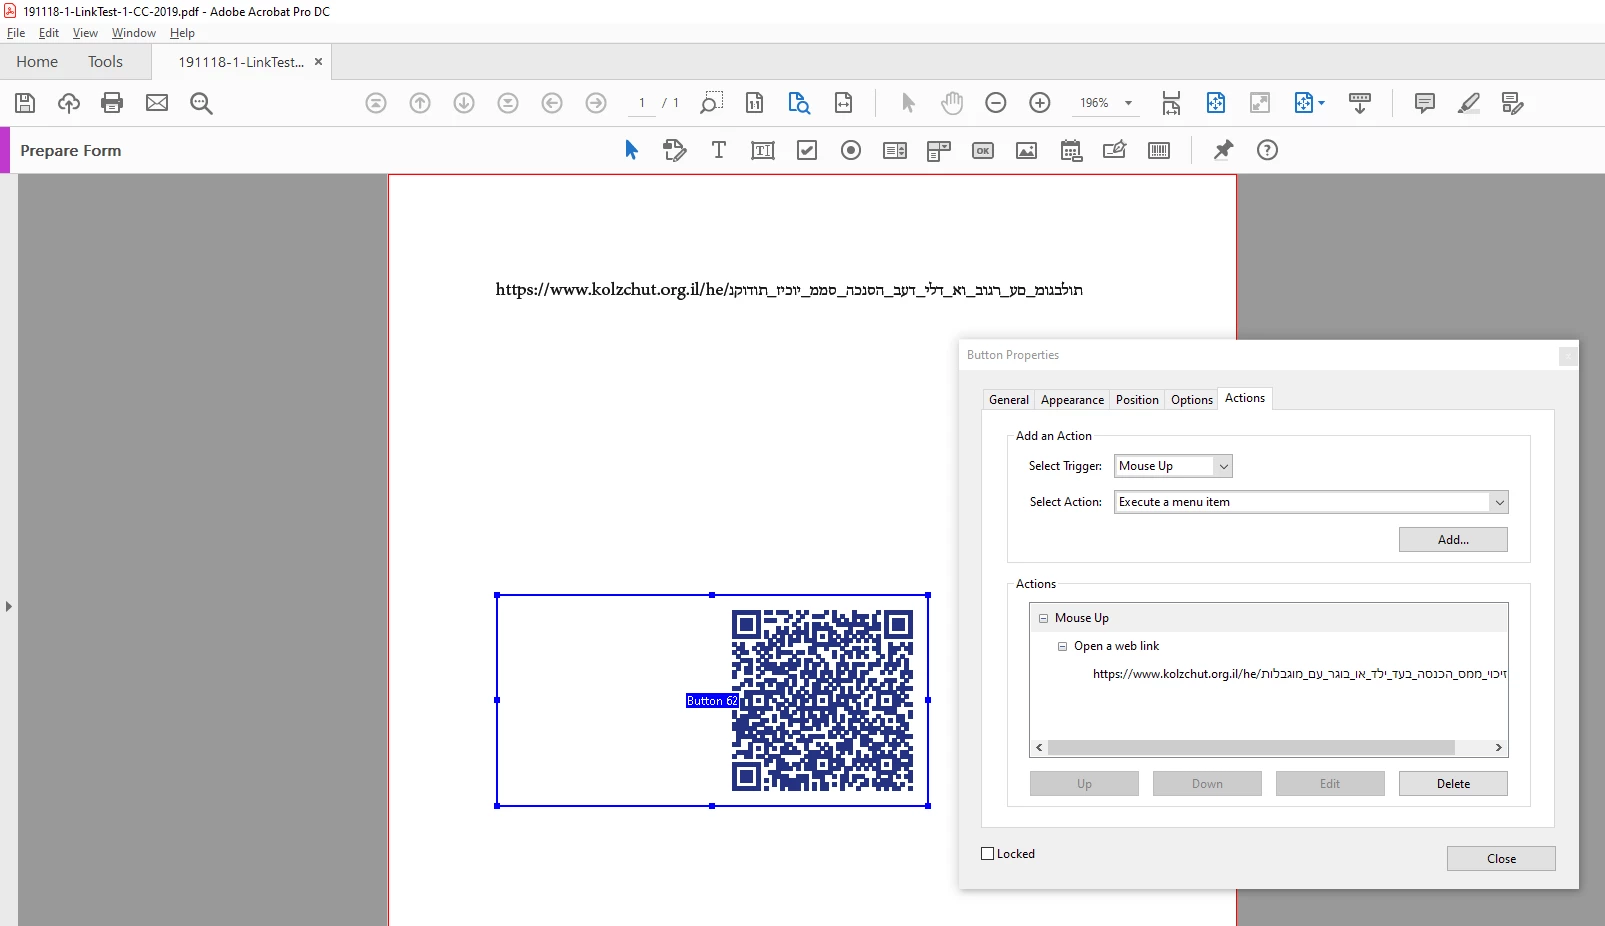The width and height of the screenshot is (1605, 926).
Task: Switch to the Options tab
Action: (1192, 400)
